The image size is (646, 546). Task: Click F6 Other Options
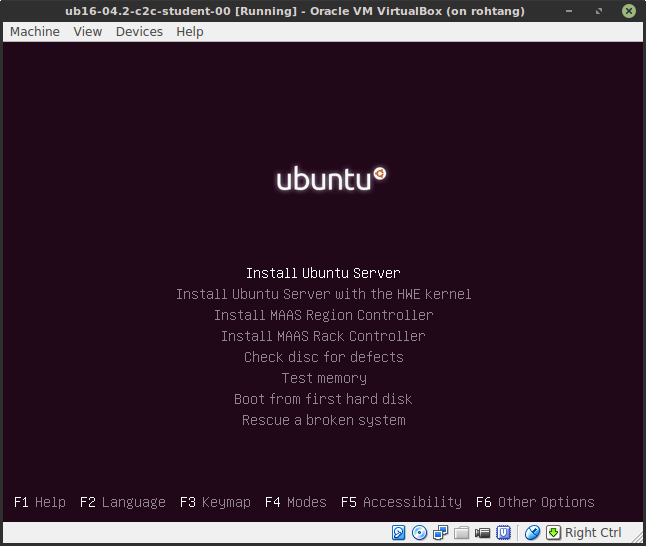pos(535,502)
